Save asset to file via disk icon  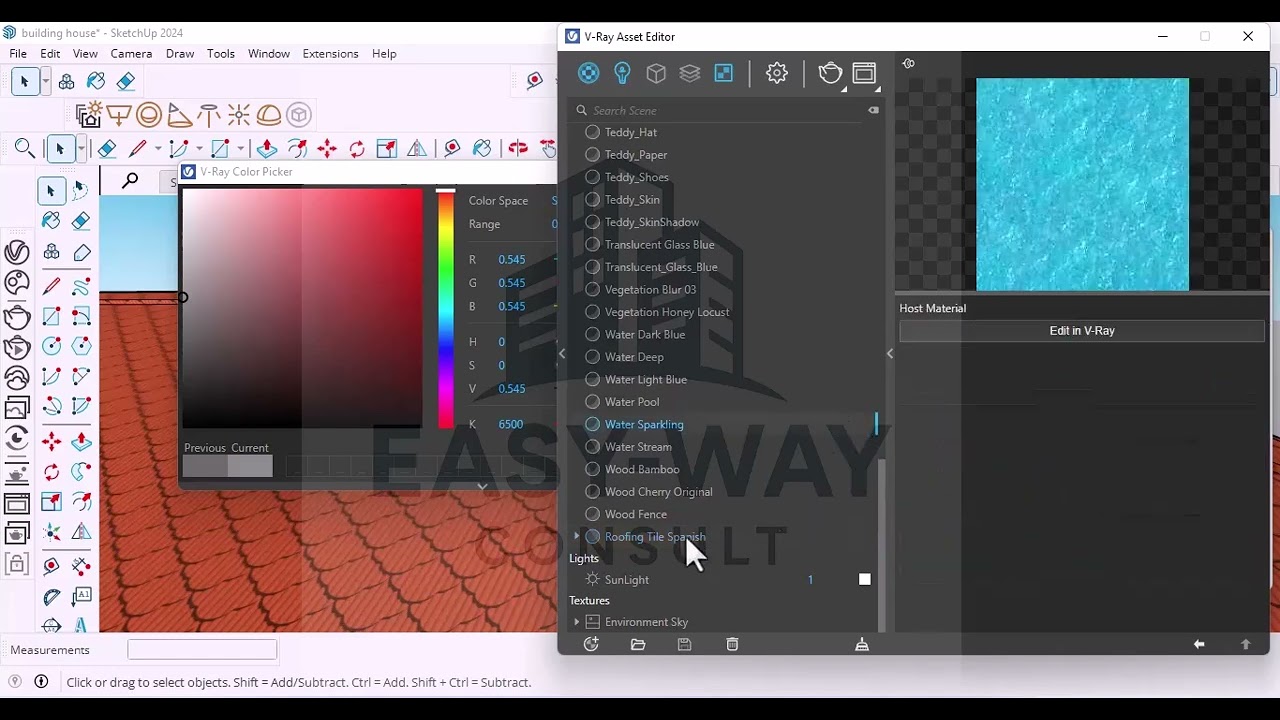pos(685,644)
